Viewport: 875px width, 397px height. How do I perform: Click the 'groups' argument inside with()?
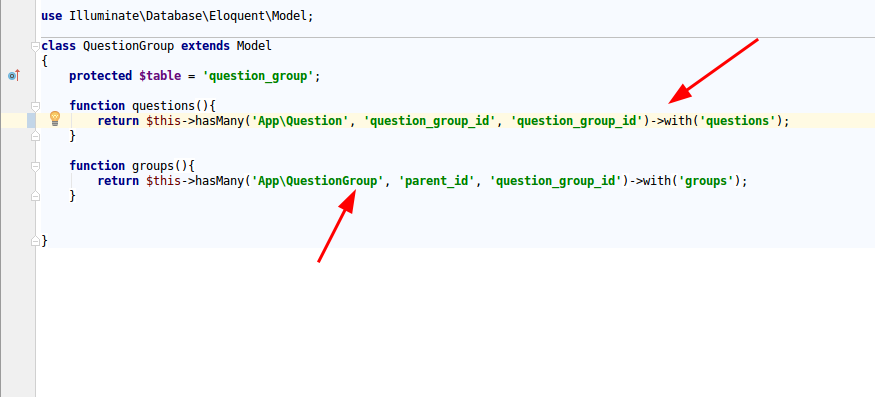(x=705, y=181)
